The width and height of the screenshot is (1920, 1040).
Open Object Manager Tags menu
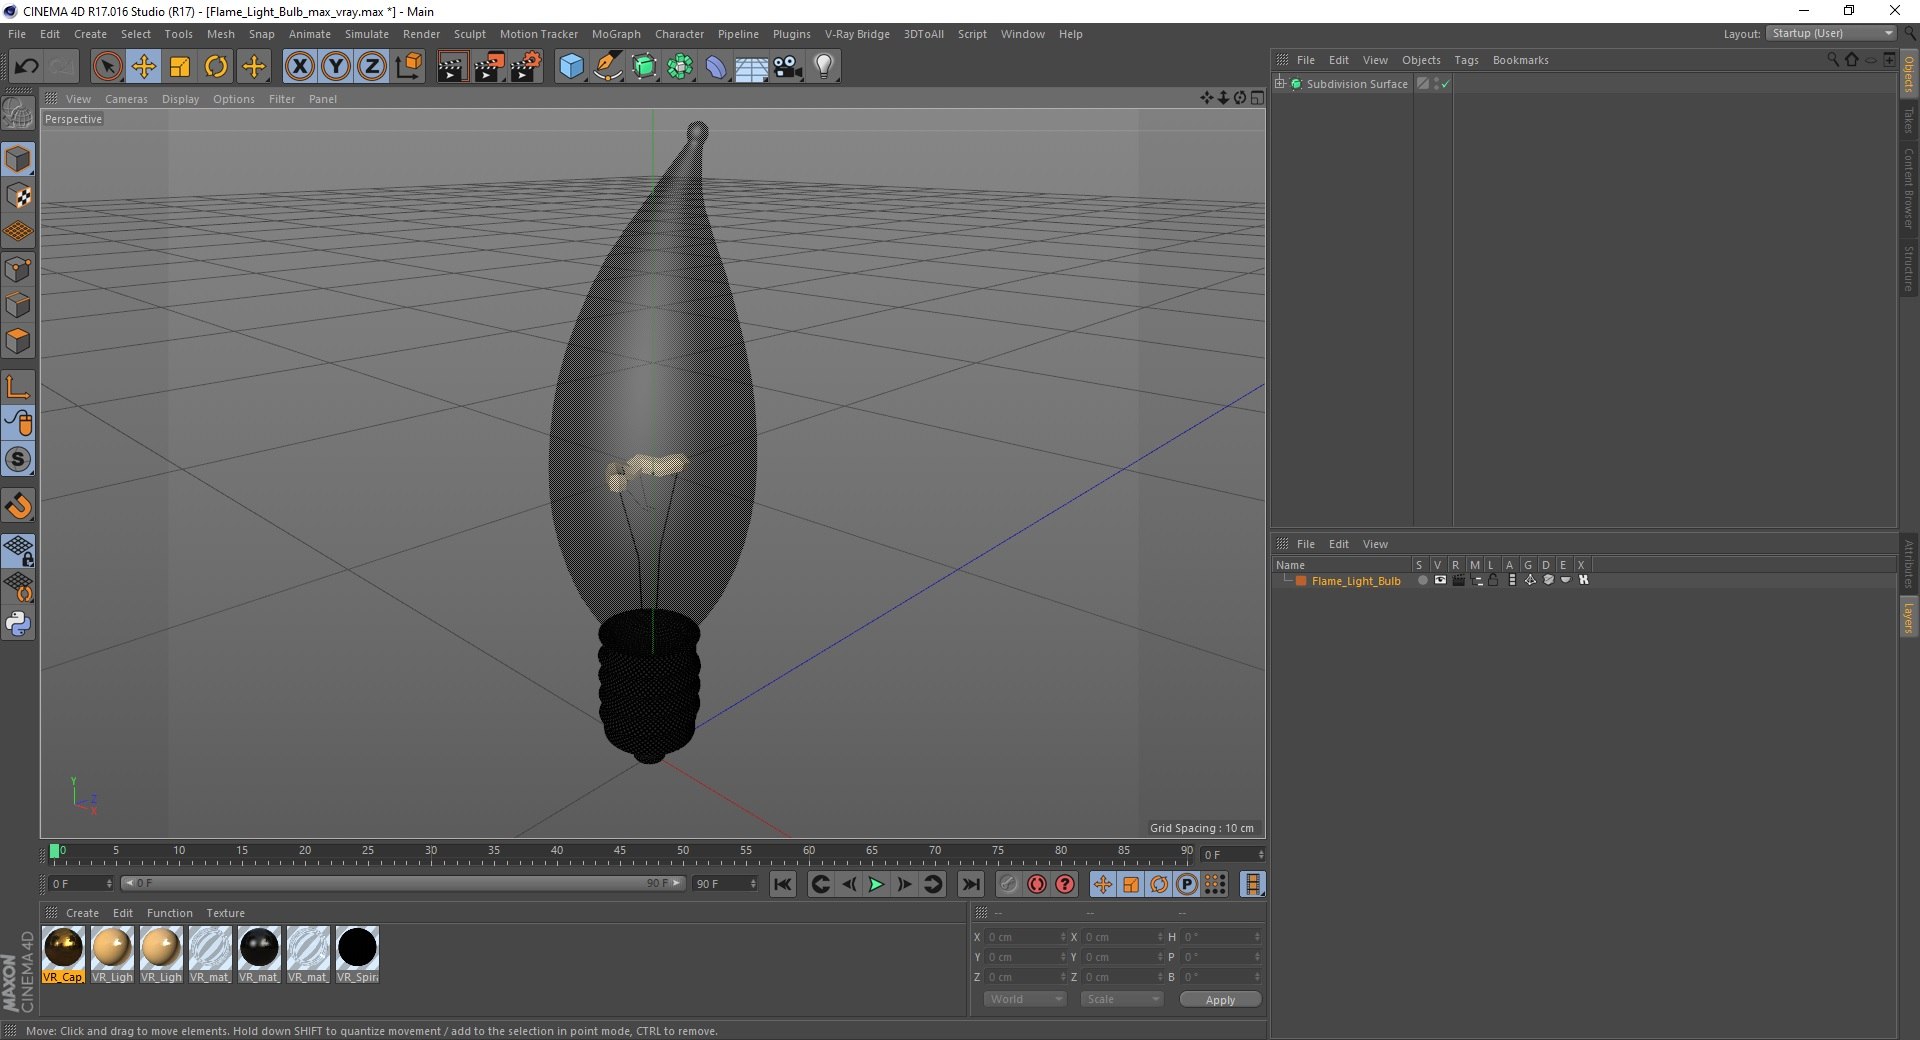(x=1466, y=60)
